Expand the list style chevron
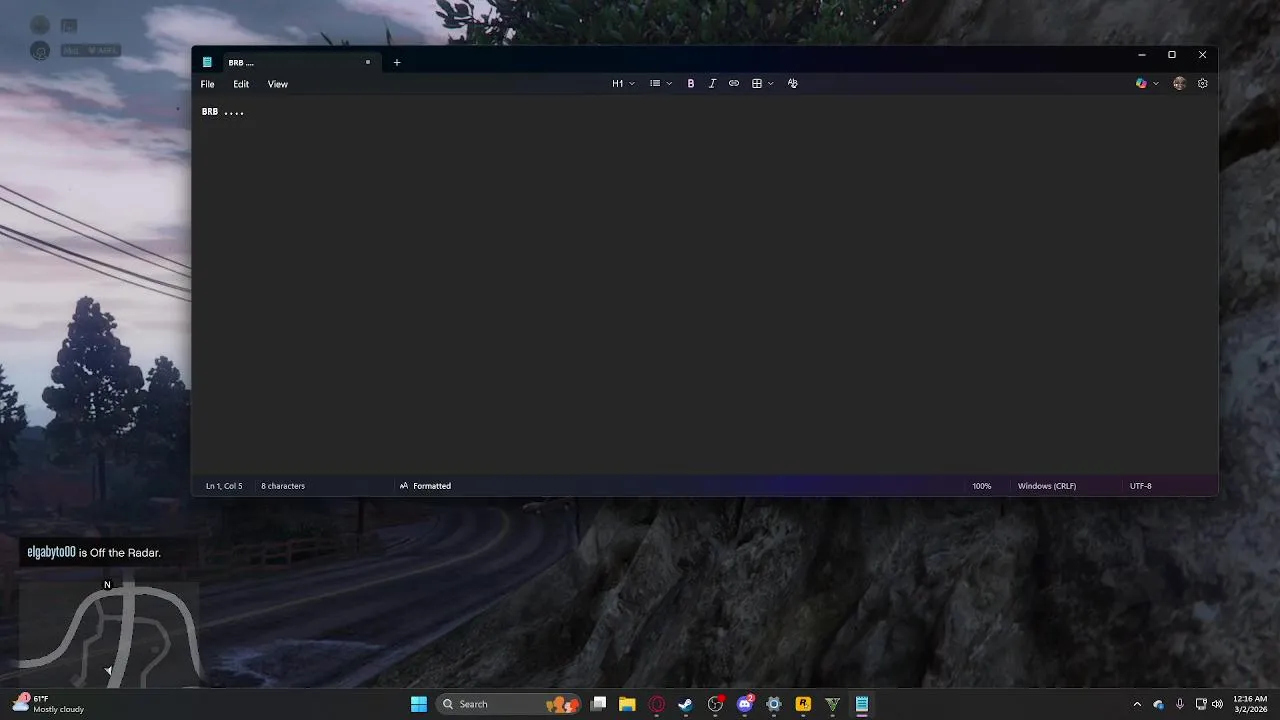Viewport: 1280px width, 720px height. pos(669,84)
